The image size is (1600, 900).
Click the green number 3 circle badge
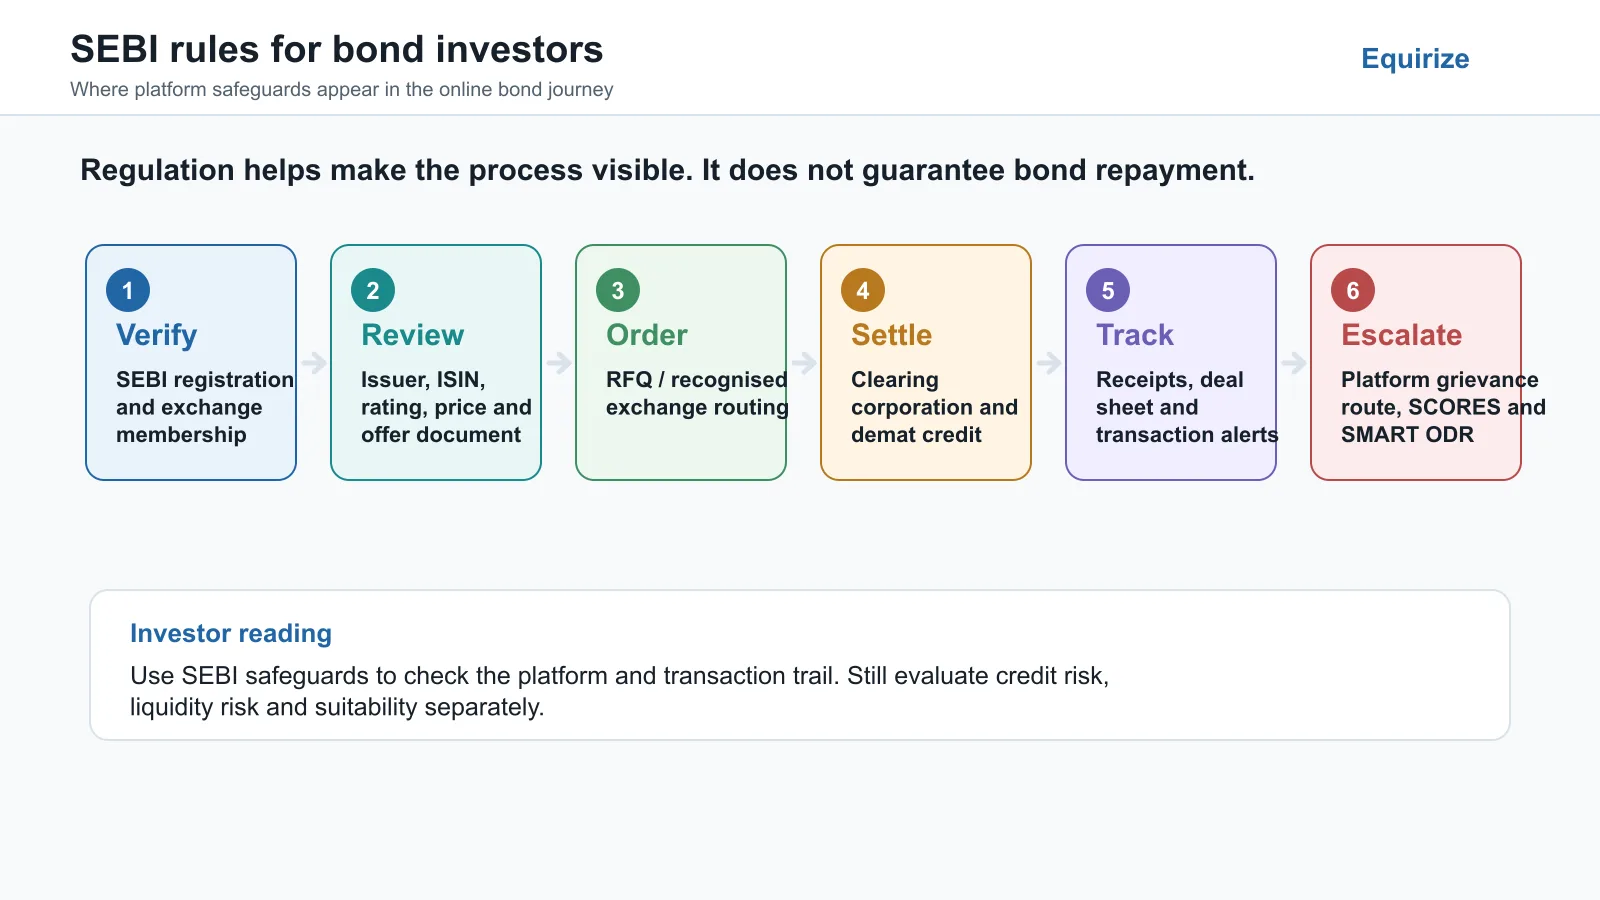618,290
